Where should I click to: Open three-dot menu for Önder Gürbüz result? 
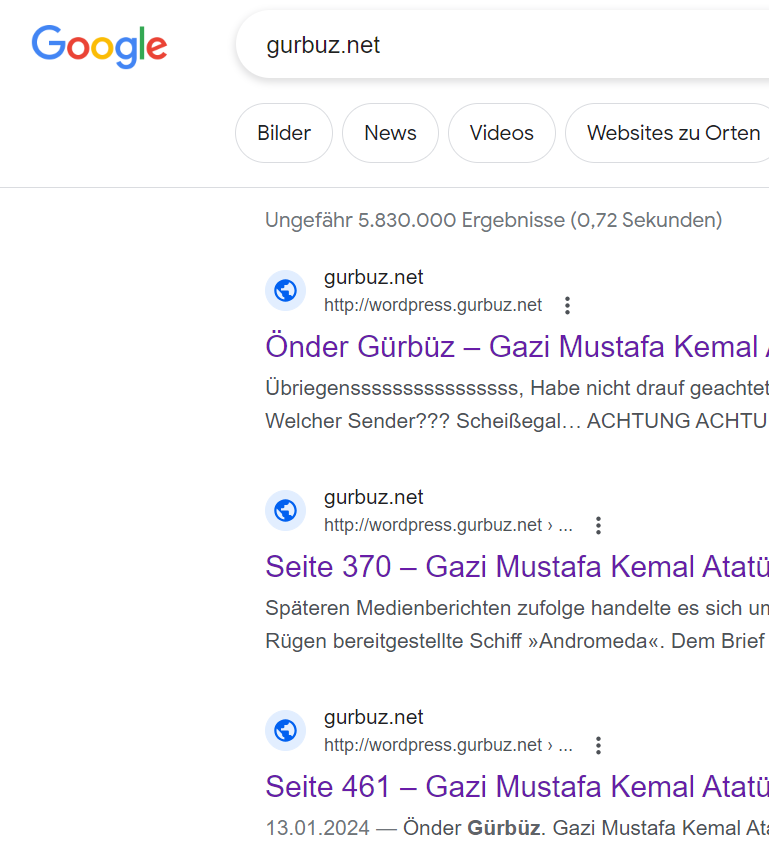[x=567, y=305]
